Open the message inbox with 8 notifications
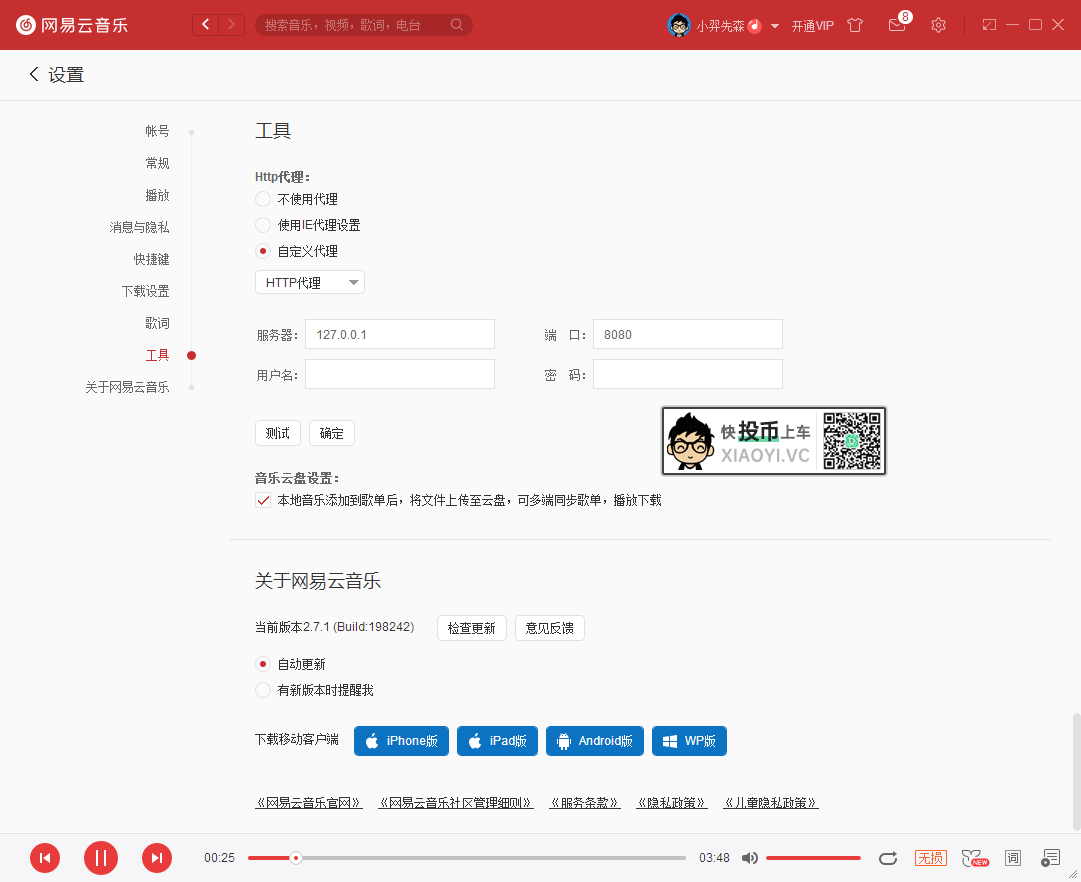1081x882 pixels. [896, 25]
